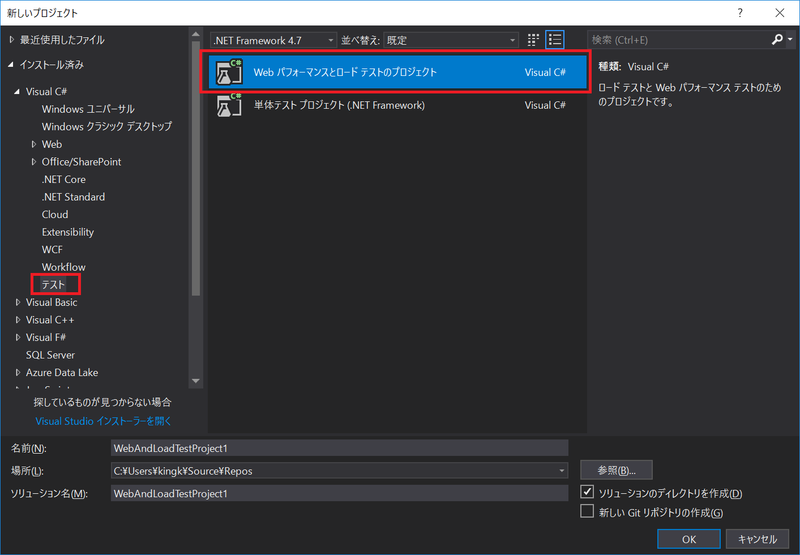This screenshot has width=800, height=555.
Task: Click the 単体テスト プロジェクト template icon
Action: point(229,105)
